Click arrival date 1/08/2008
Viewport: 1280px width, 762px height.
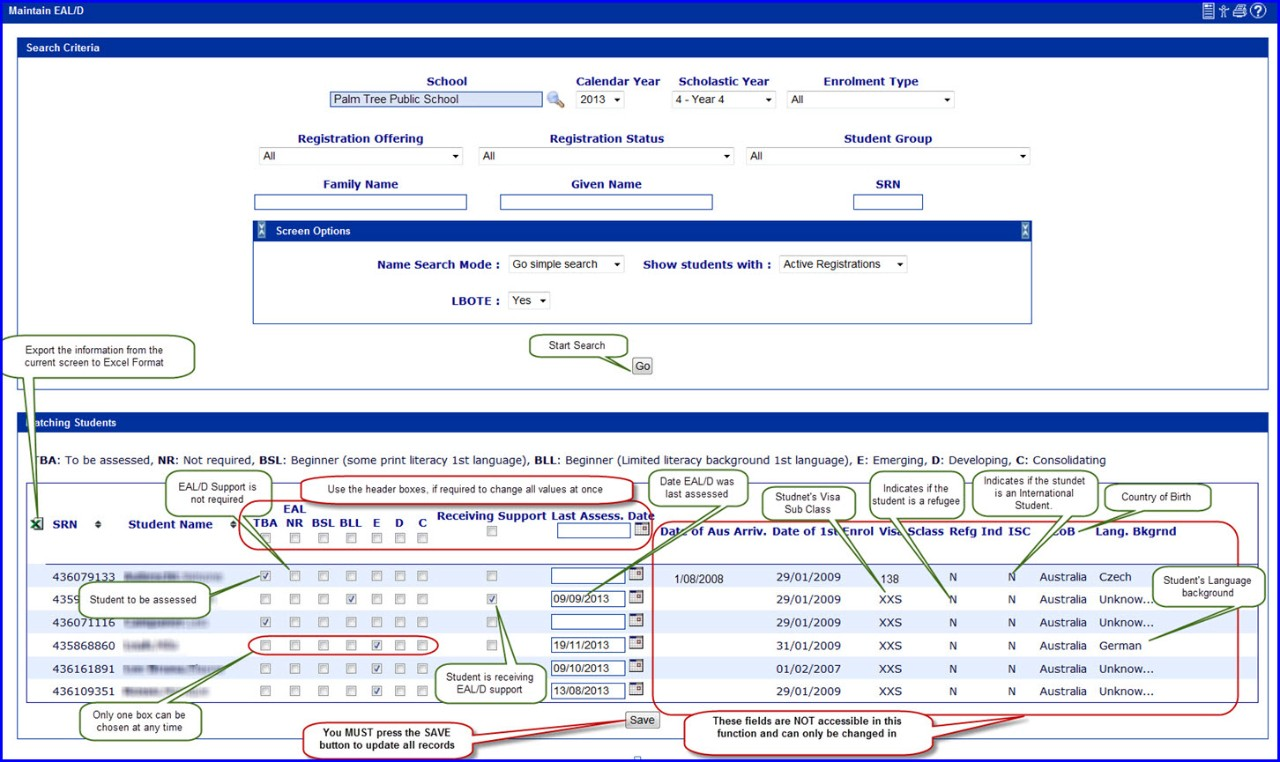pos(698,578)
